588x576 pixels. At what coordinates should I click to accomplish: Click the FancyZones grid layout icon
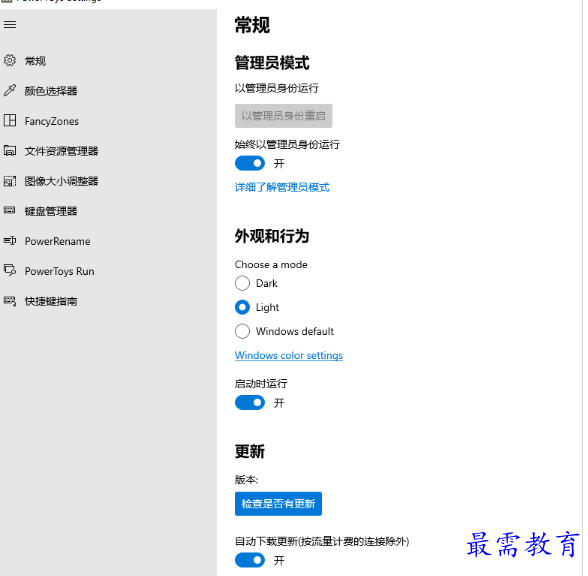click(10, 120)
